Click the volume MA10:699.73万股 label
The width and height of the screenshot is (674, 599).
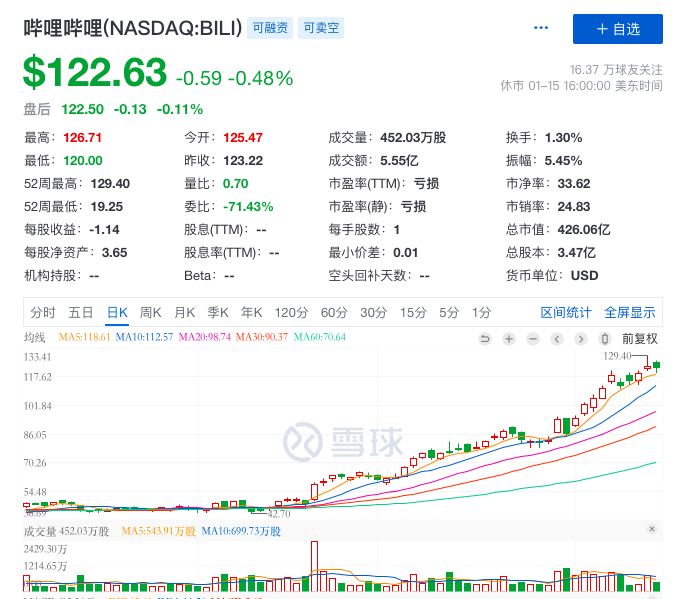[241, 532]
